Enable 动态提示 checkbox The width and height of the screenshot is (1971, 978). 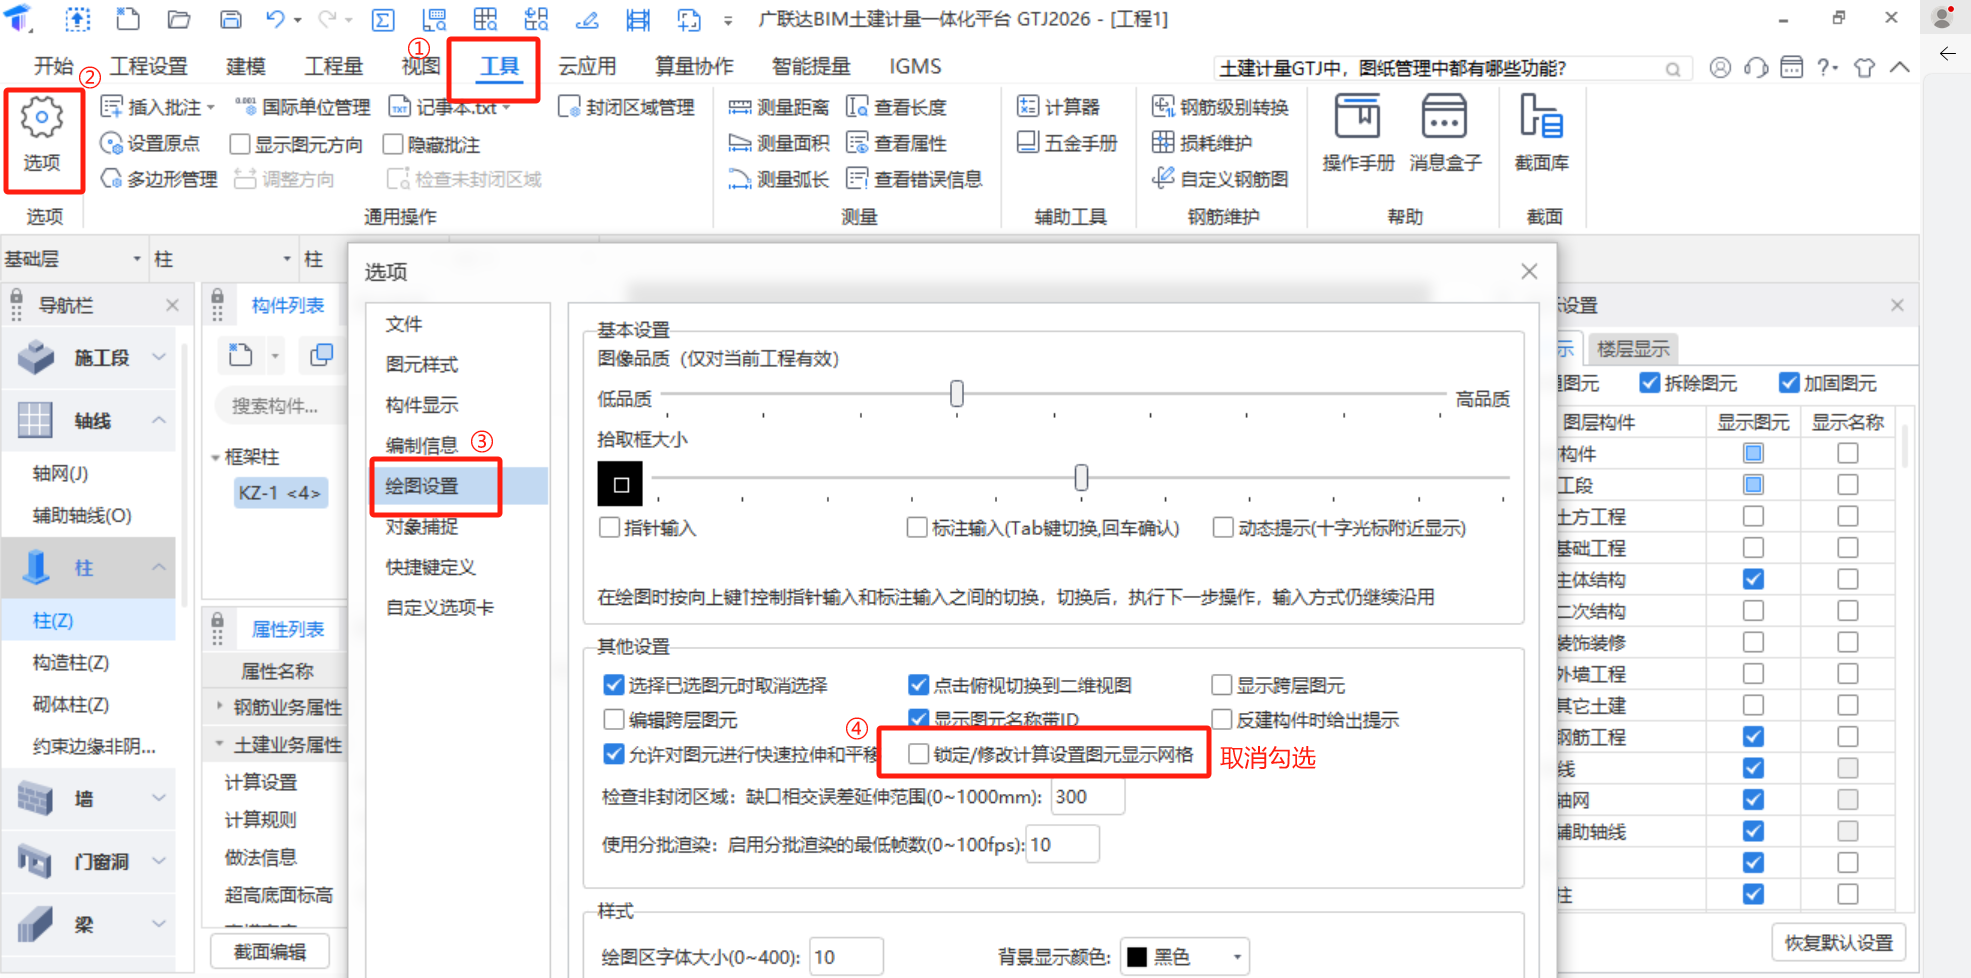1223,527
